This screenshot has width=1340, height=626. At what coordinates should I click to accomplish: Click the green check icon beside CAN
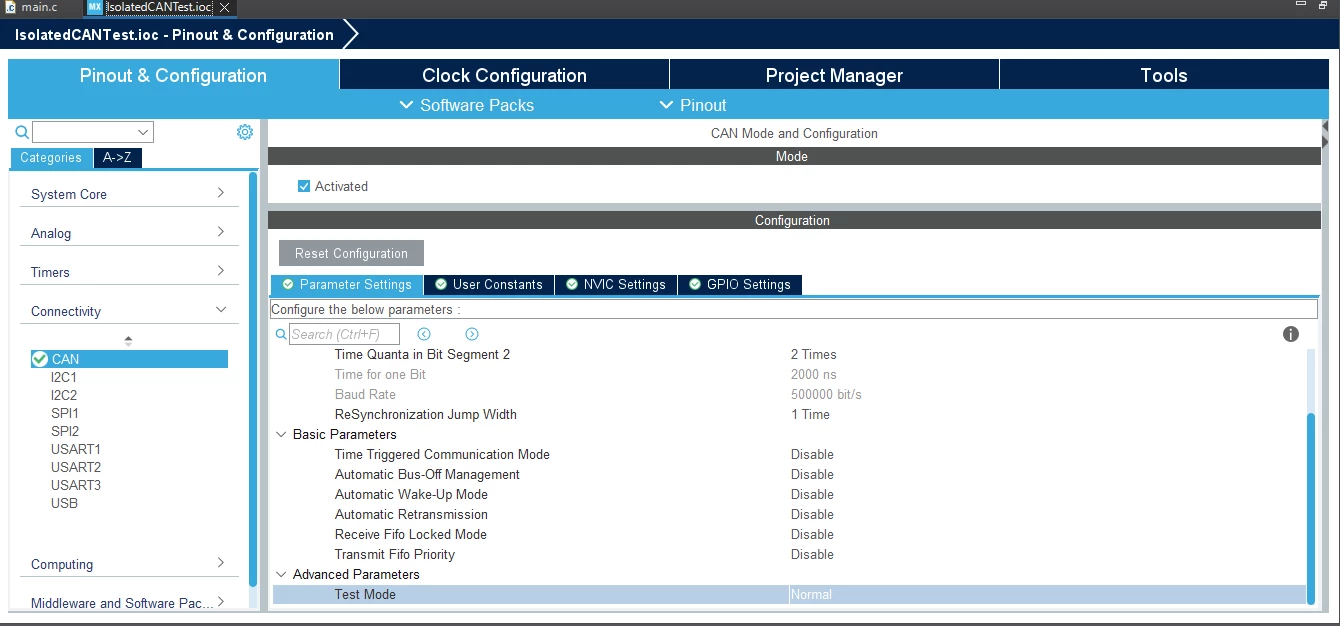coord(40,359)
